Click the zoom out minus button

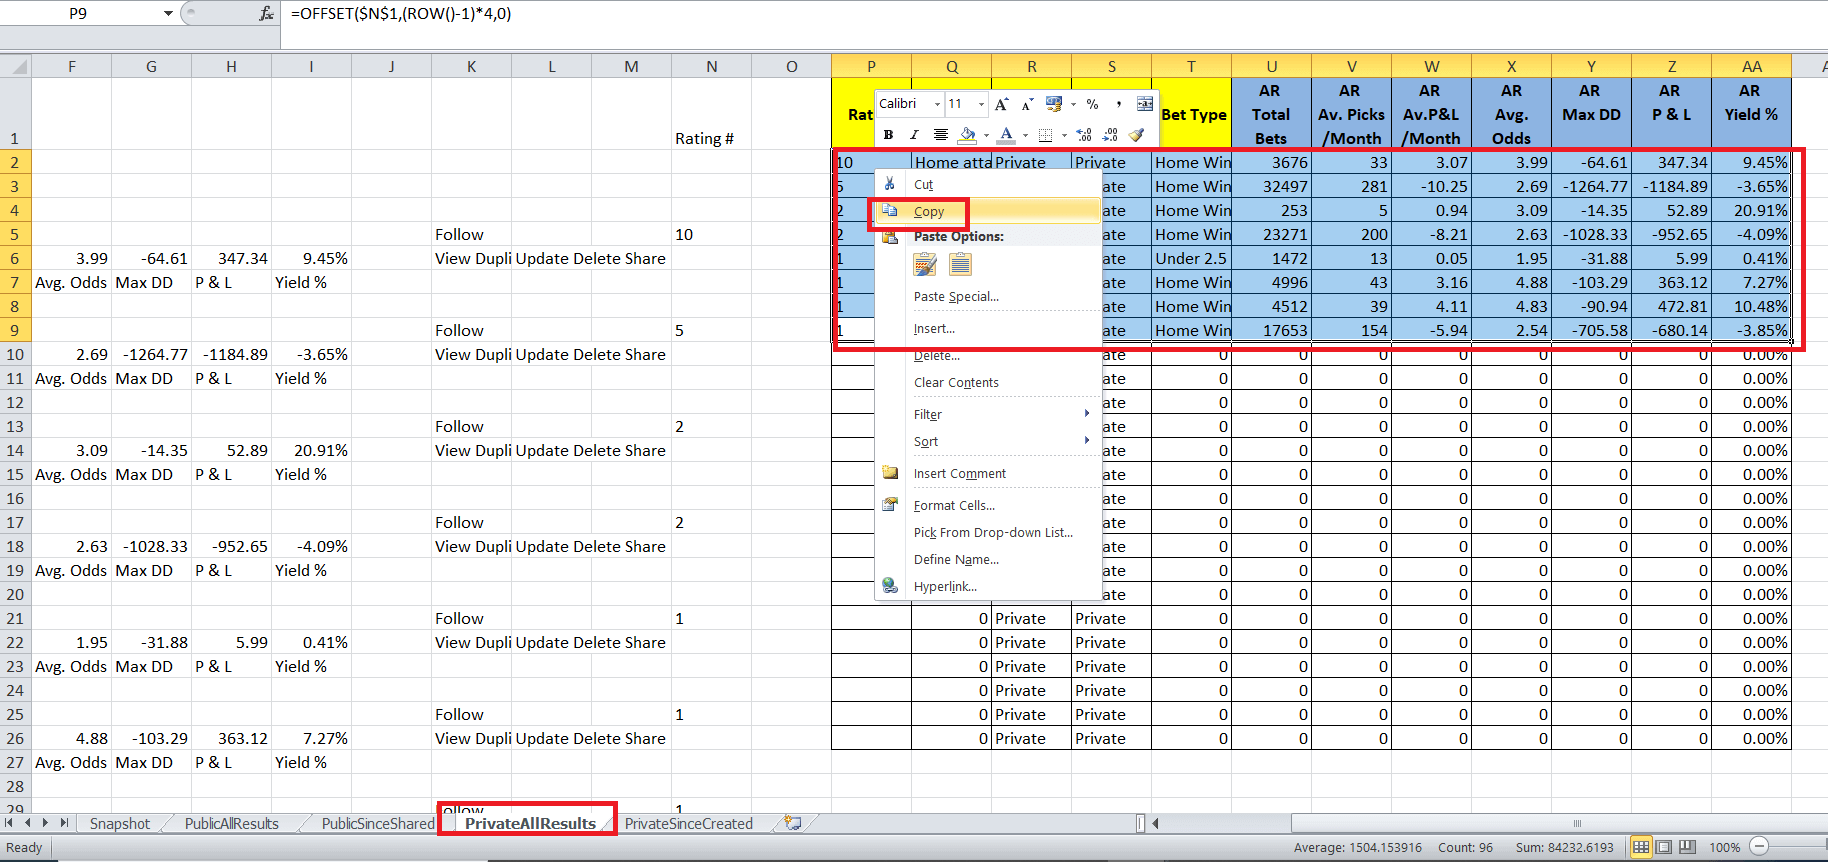click(x=1760, y=847)
